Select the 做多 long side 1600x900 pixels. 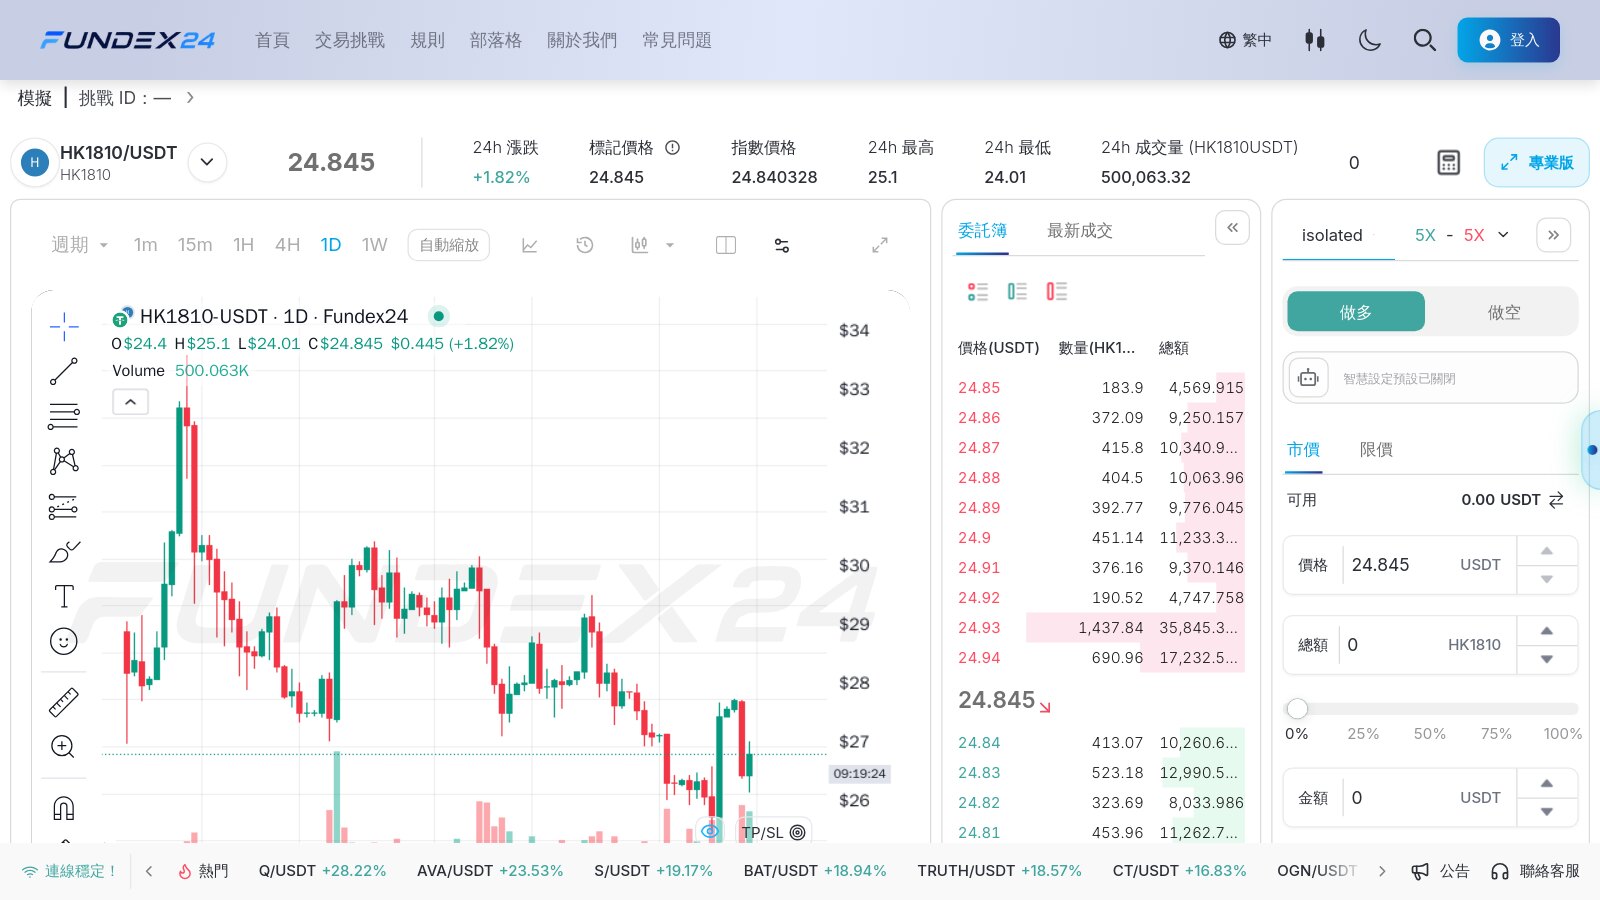coord(1356,312)
